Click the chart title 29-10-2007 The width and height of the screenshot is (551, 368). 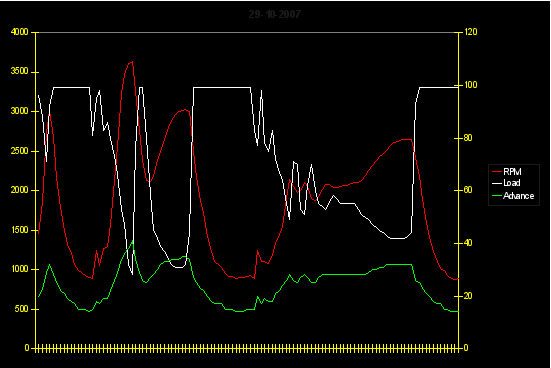pyautogui.click(x=275, y=14)
